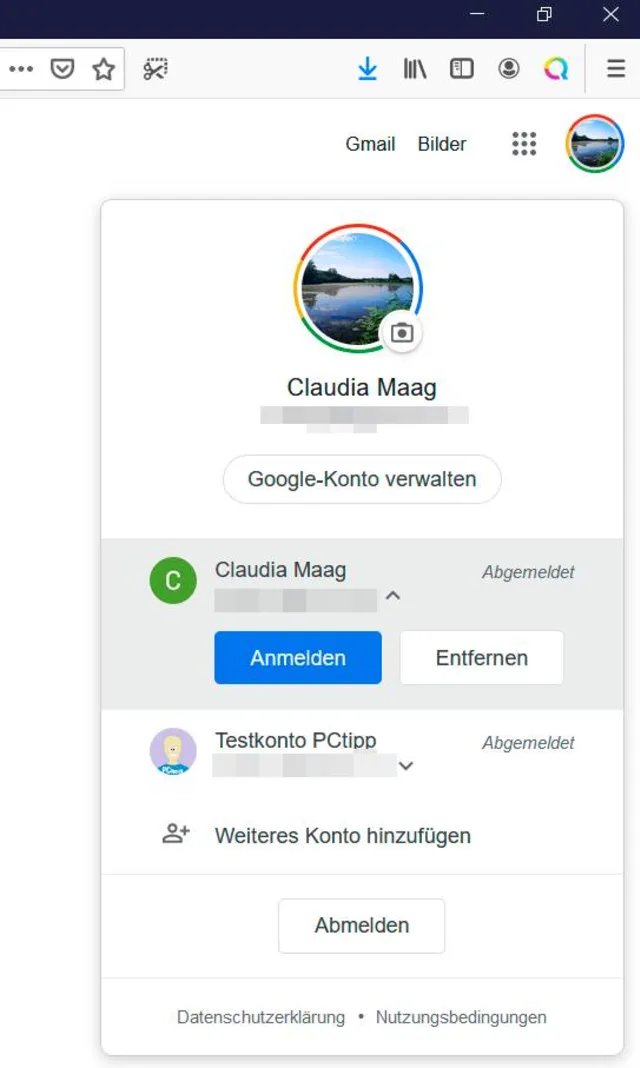Click the Pocket save icon
The width and height of the screenshot is (640, 1068).
pyautogui.click(x=63, y=69)
